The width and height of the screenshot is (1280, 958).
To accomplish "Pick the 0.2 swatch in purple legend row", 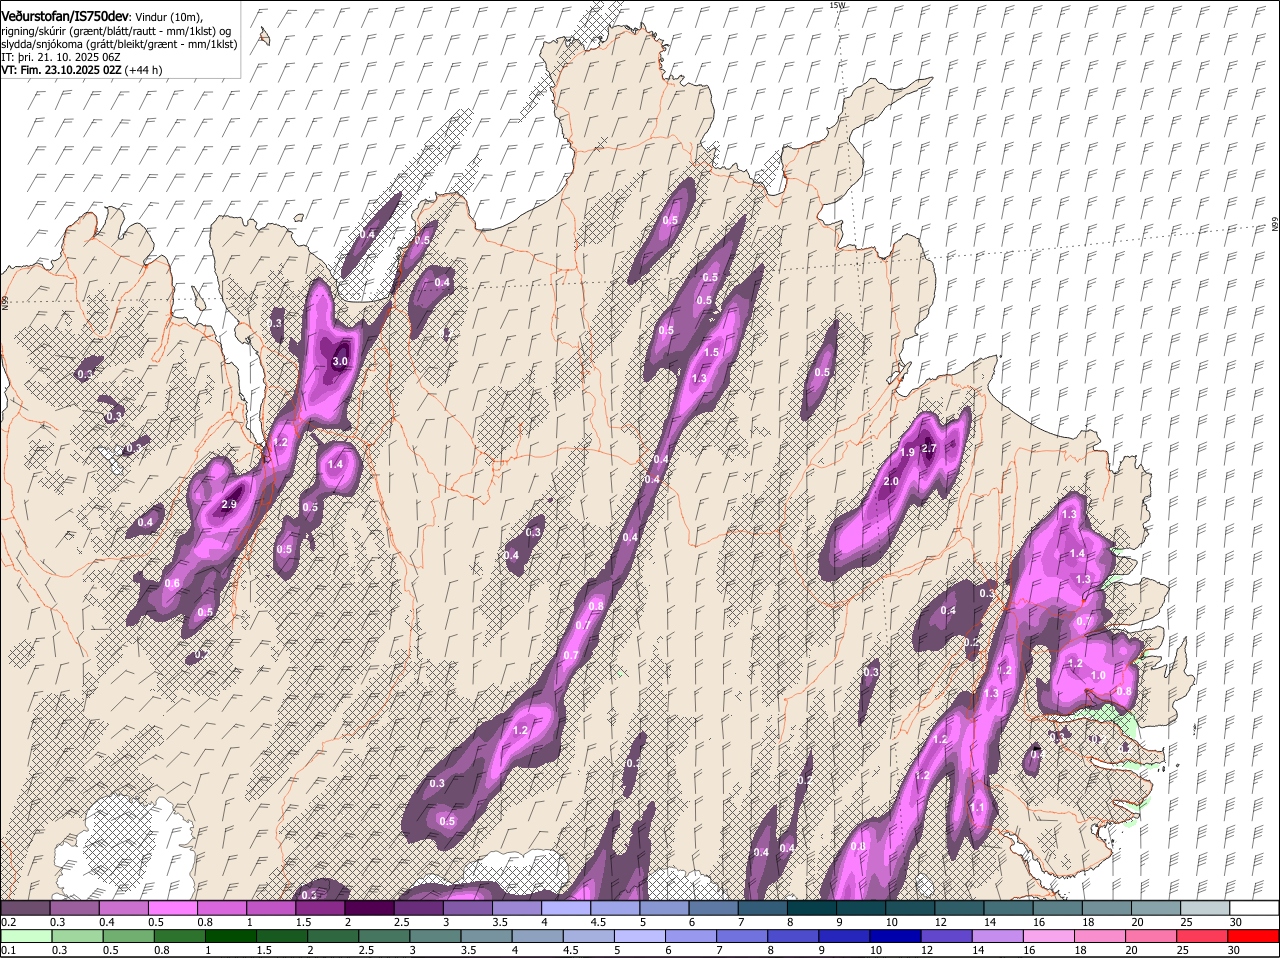I will [25, 907].
